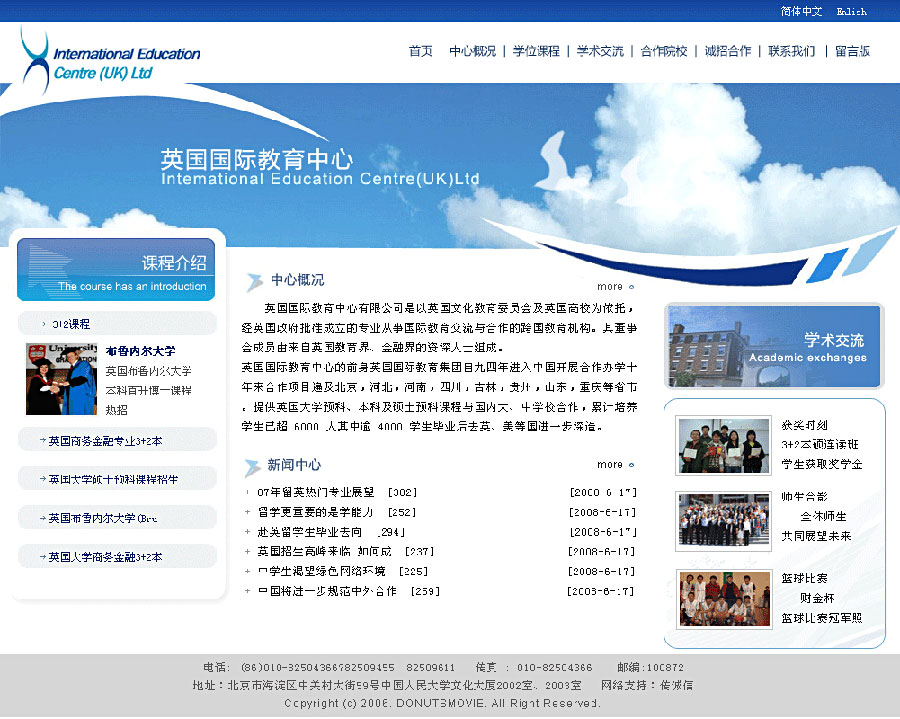Open the award recipients group photo
Viewport: 900px width, 719px height.
tap(724, 445)
